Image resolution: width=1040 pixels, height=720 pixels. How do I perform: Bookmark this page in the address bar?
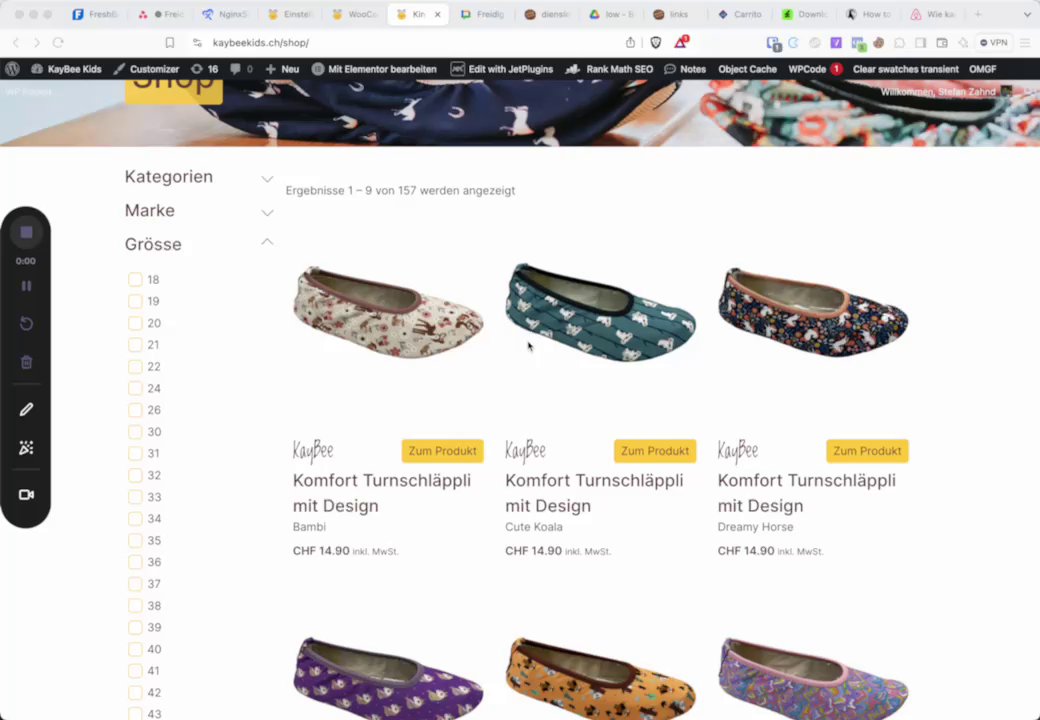pyautogui.click(x=170, y=42)
